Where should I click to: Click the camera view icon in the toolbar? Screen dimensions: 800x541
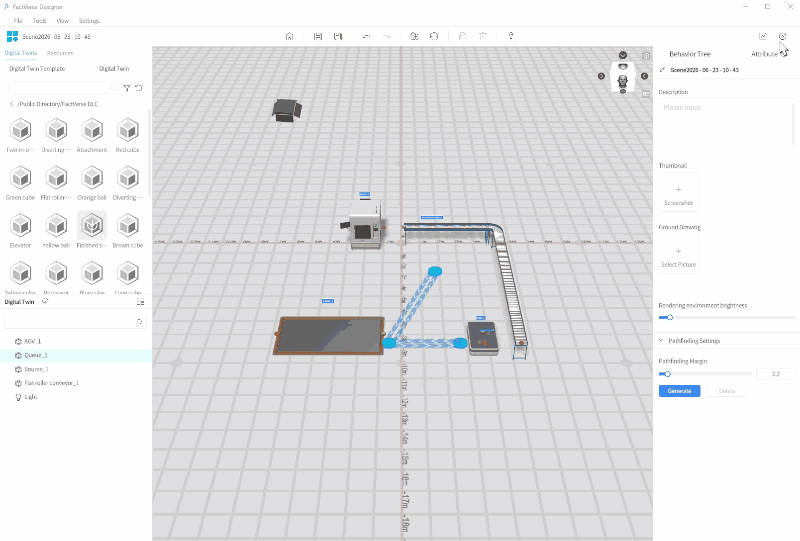[x=414, y=36]
